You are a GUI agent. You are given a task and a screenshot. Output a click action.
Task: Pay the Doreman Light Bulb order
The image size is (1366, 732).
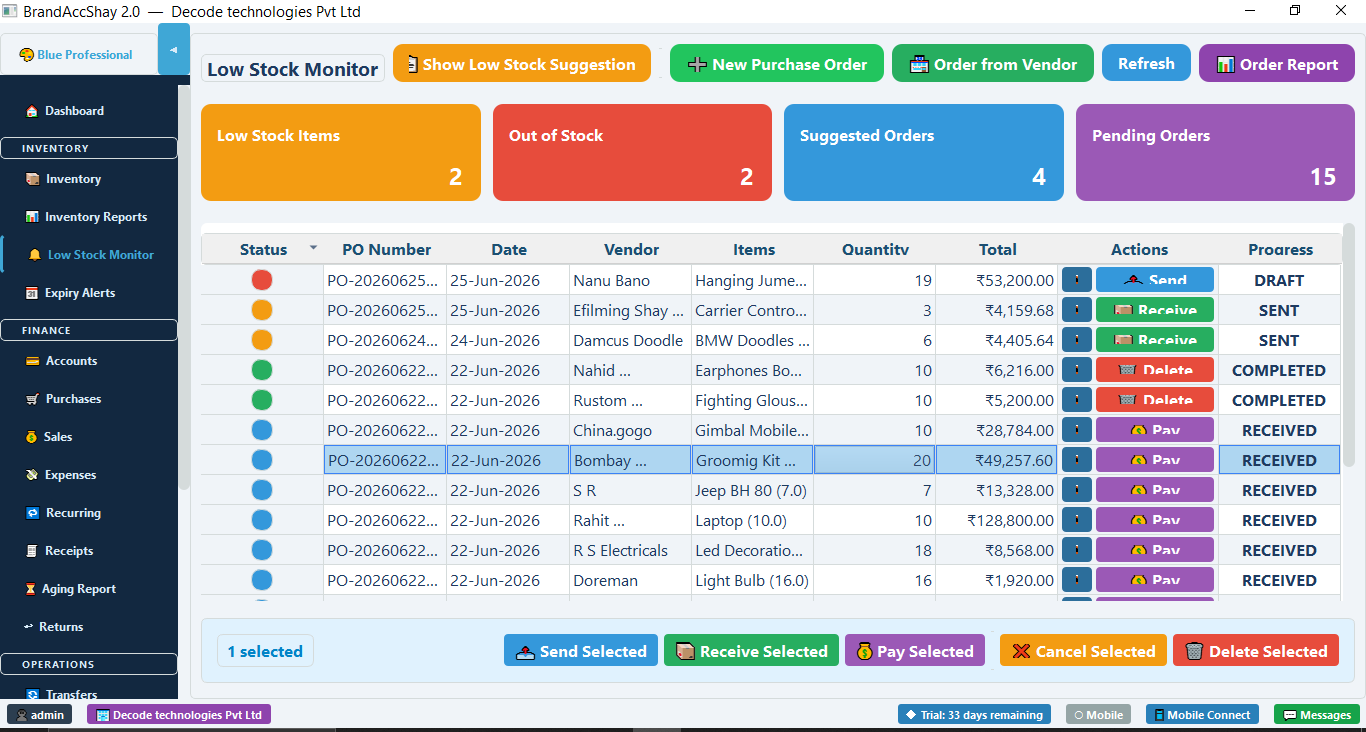click(x=1155, y=580)
